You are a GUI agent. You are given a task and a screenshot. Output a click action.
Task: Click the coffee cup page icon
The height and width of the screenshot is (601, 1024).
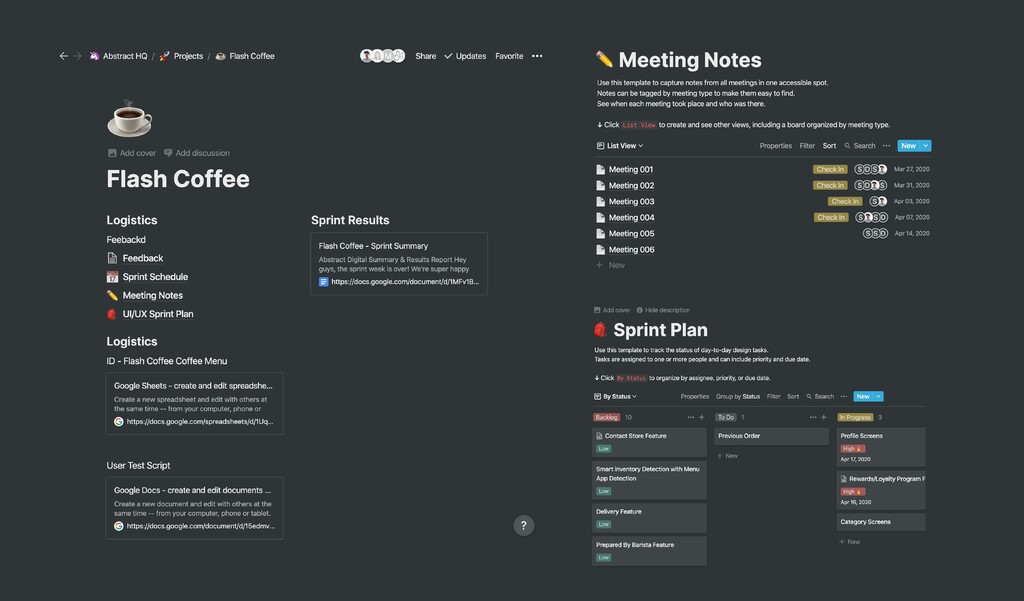129,119
